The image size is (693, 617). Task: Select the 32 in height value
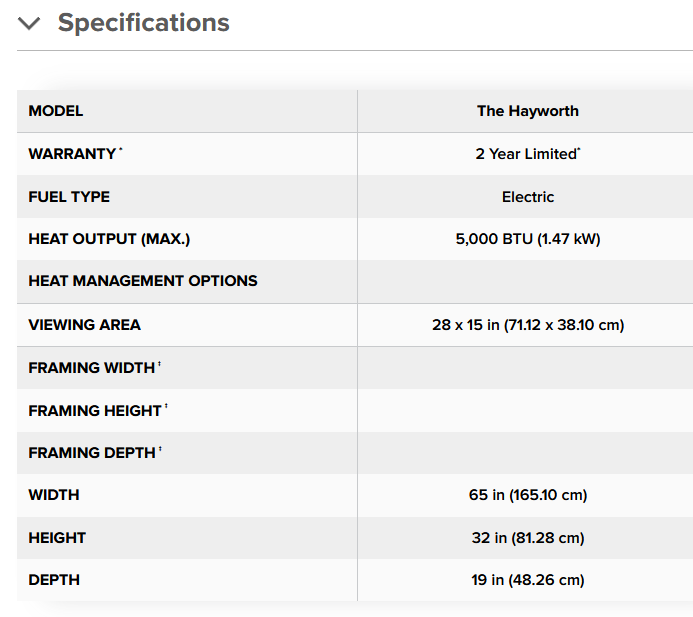coord(527,538)
